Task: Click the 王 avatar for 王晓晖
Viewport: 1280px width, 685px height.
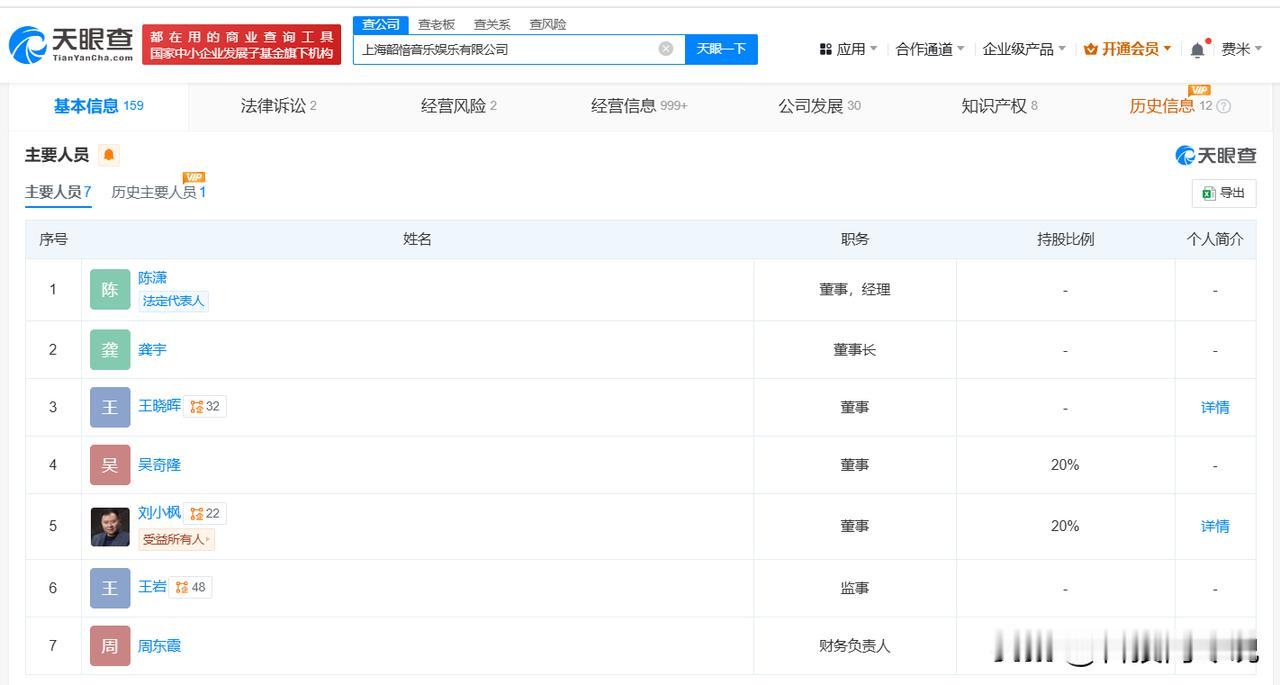Action: pos(110,407)
